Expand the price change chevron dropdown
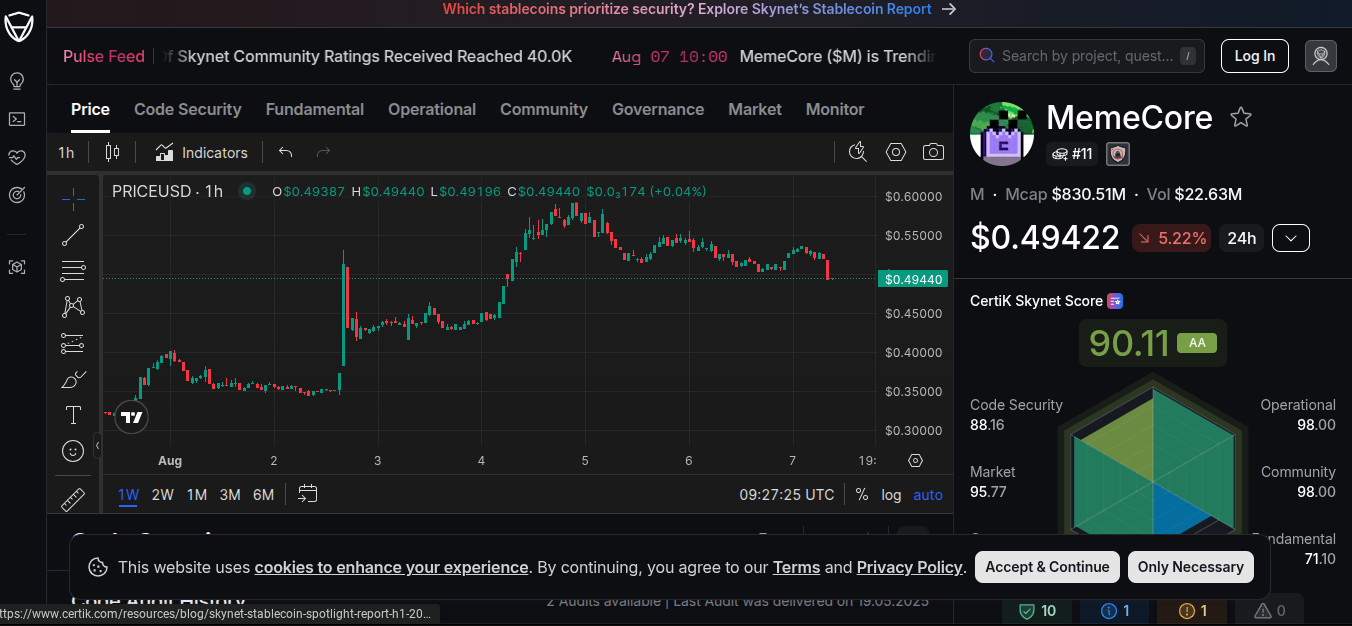Image resolution: width=1352 pixels, height=626 pixels. pyautogui.click(x=1291, y=238)
